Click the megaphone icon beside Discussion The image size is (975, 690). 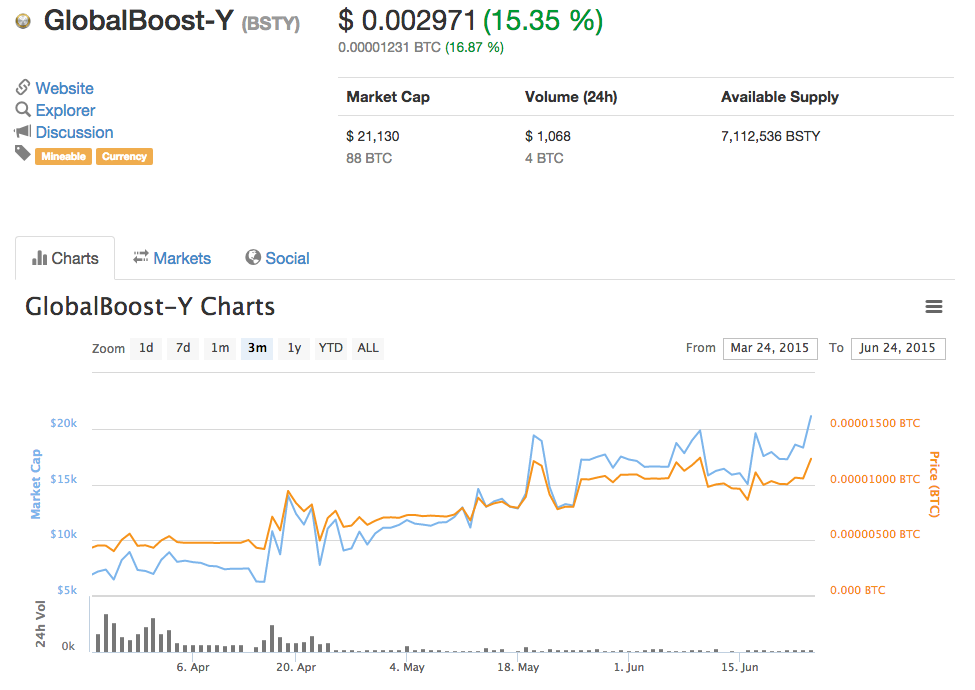pos(23,131)
